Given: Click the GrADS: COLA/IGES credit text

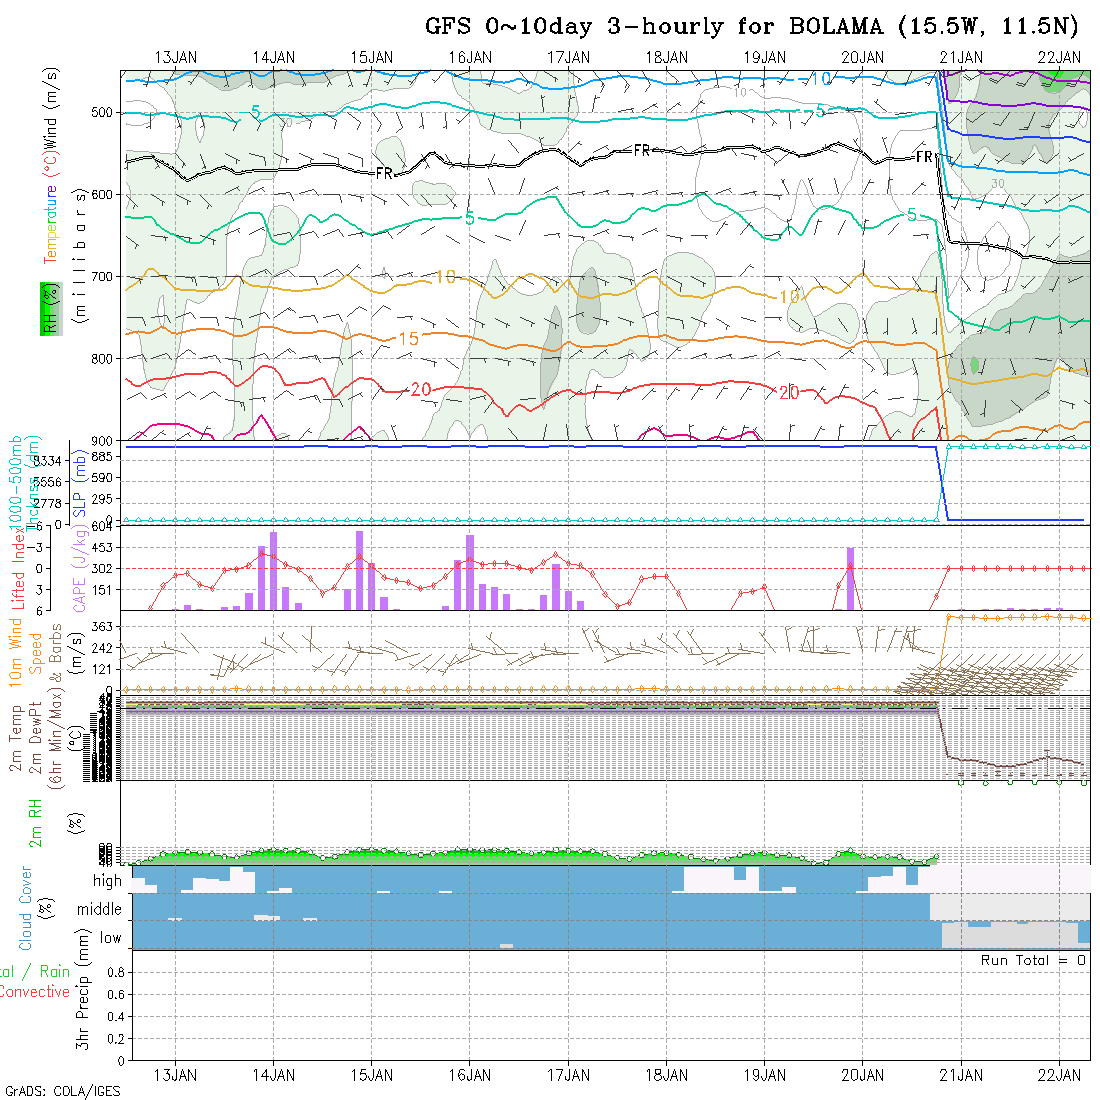Looking at the screenshot, I should tap(62, 1091).
